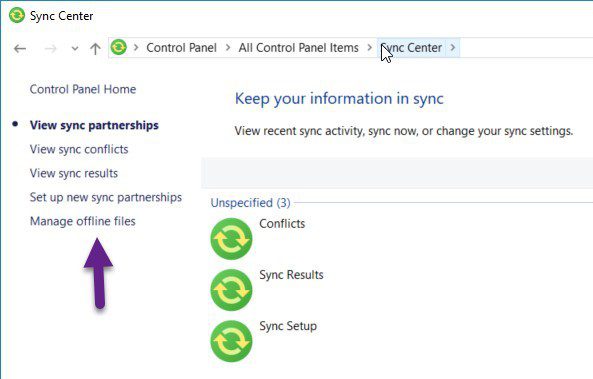Viewport: 593px width, 379px height.
Task: Open View sync conflicts
Action: [x=79, y=149]
